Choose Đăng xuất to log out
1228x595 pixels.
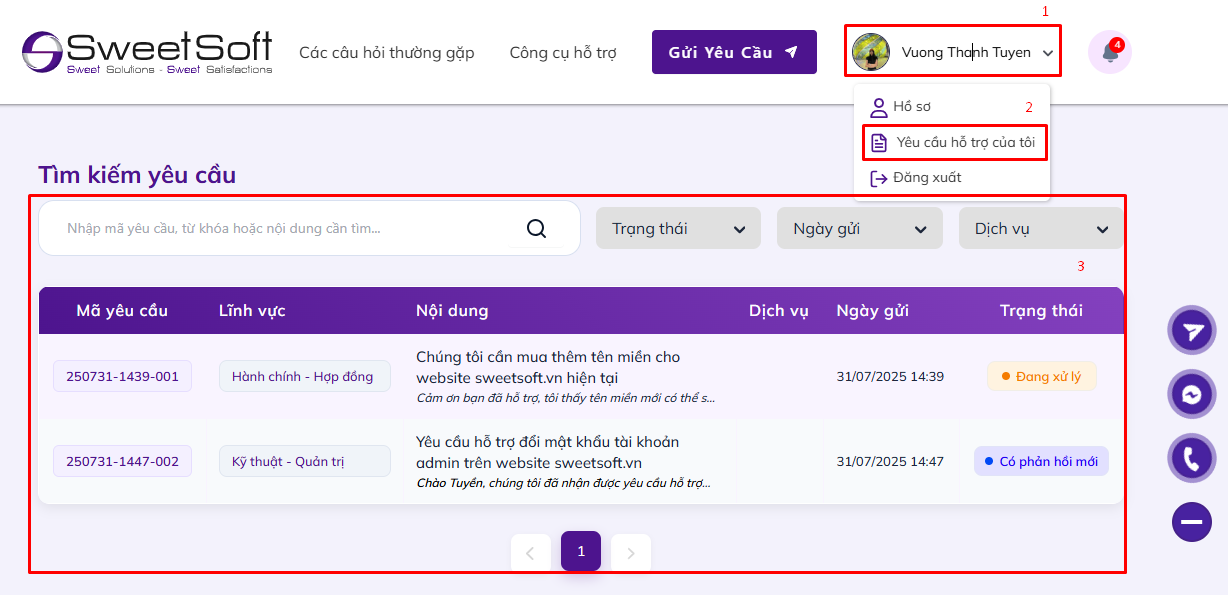tap(926, 178)
